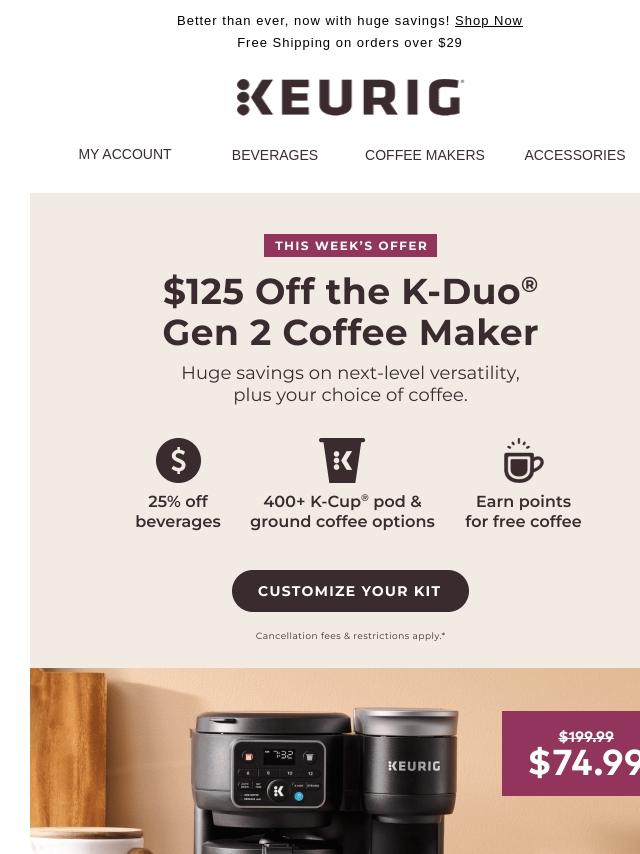This screenshot has width=640, height=854.
Task: Click the $125 Off K-Duo headline
Action: point(350,312)
